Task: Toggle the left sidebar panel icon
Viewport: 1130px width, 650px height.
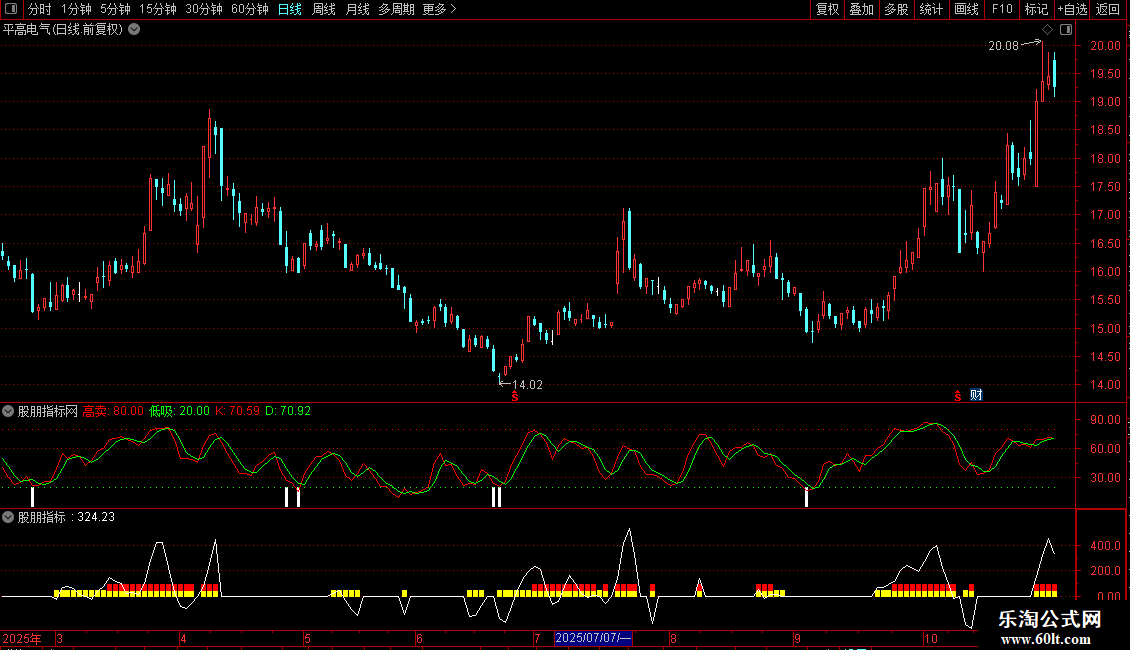Action: (x=10, y=9)
